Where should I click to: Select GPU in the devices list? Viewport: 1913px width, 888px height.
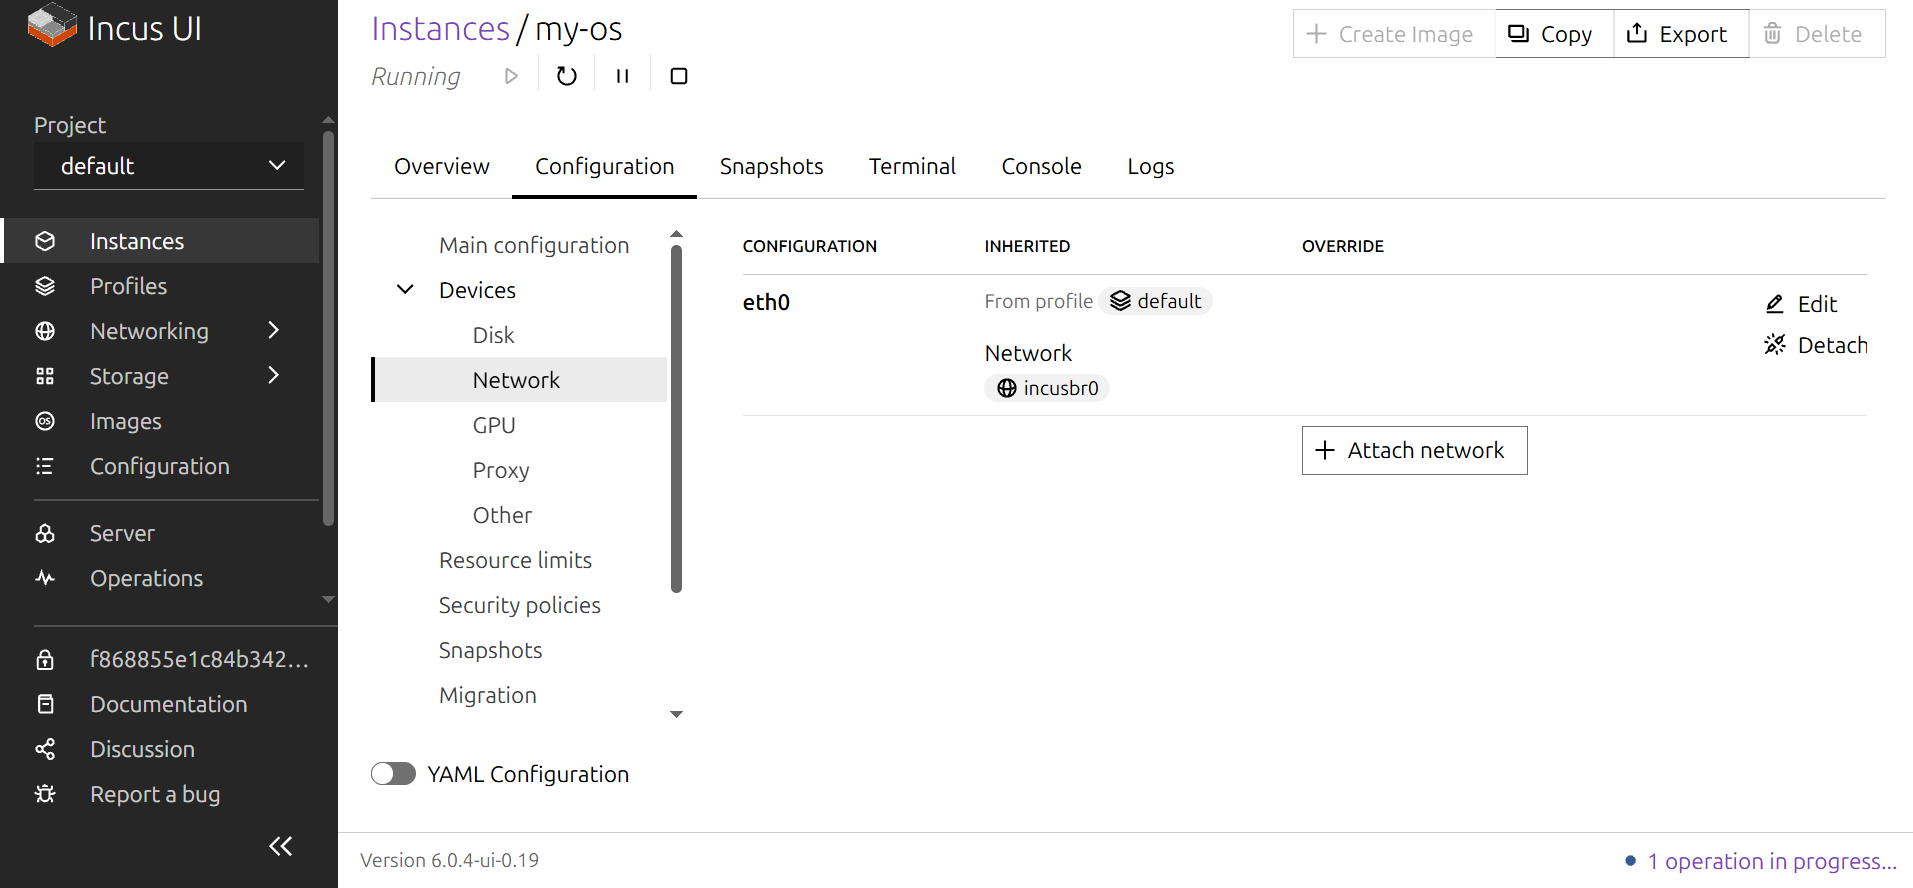click(494, 425)
